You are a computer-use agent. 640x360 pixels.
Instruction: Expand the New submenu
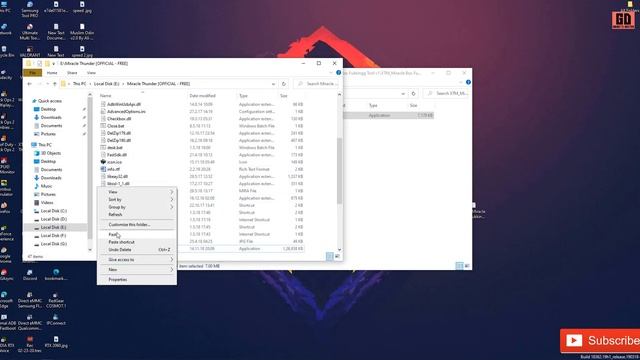pyautogui.click(x=137, y=269)
